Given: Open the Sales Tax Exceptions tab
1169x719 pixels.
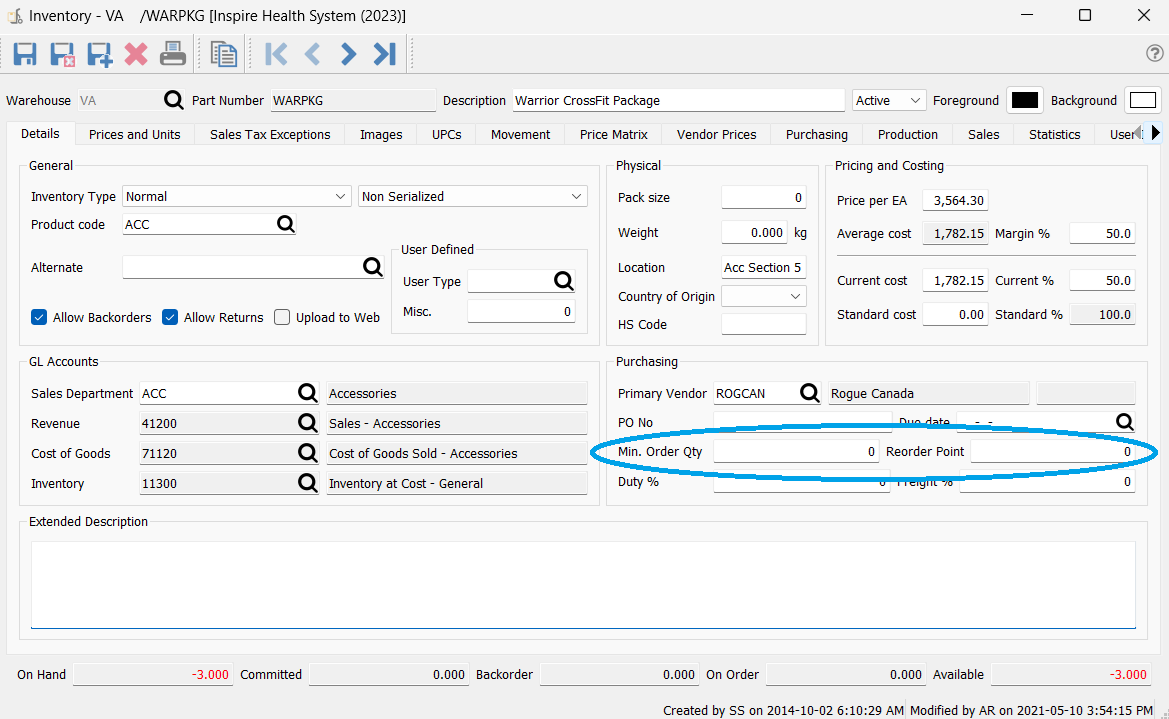Looking at the screenshot, I should [270, 134].
